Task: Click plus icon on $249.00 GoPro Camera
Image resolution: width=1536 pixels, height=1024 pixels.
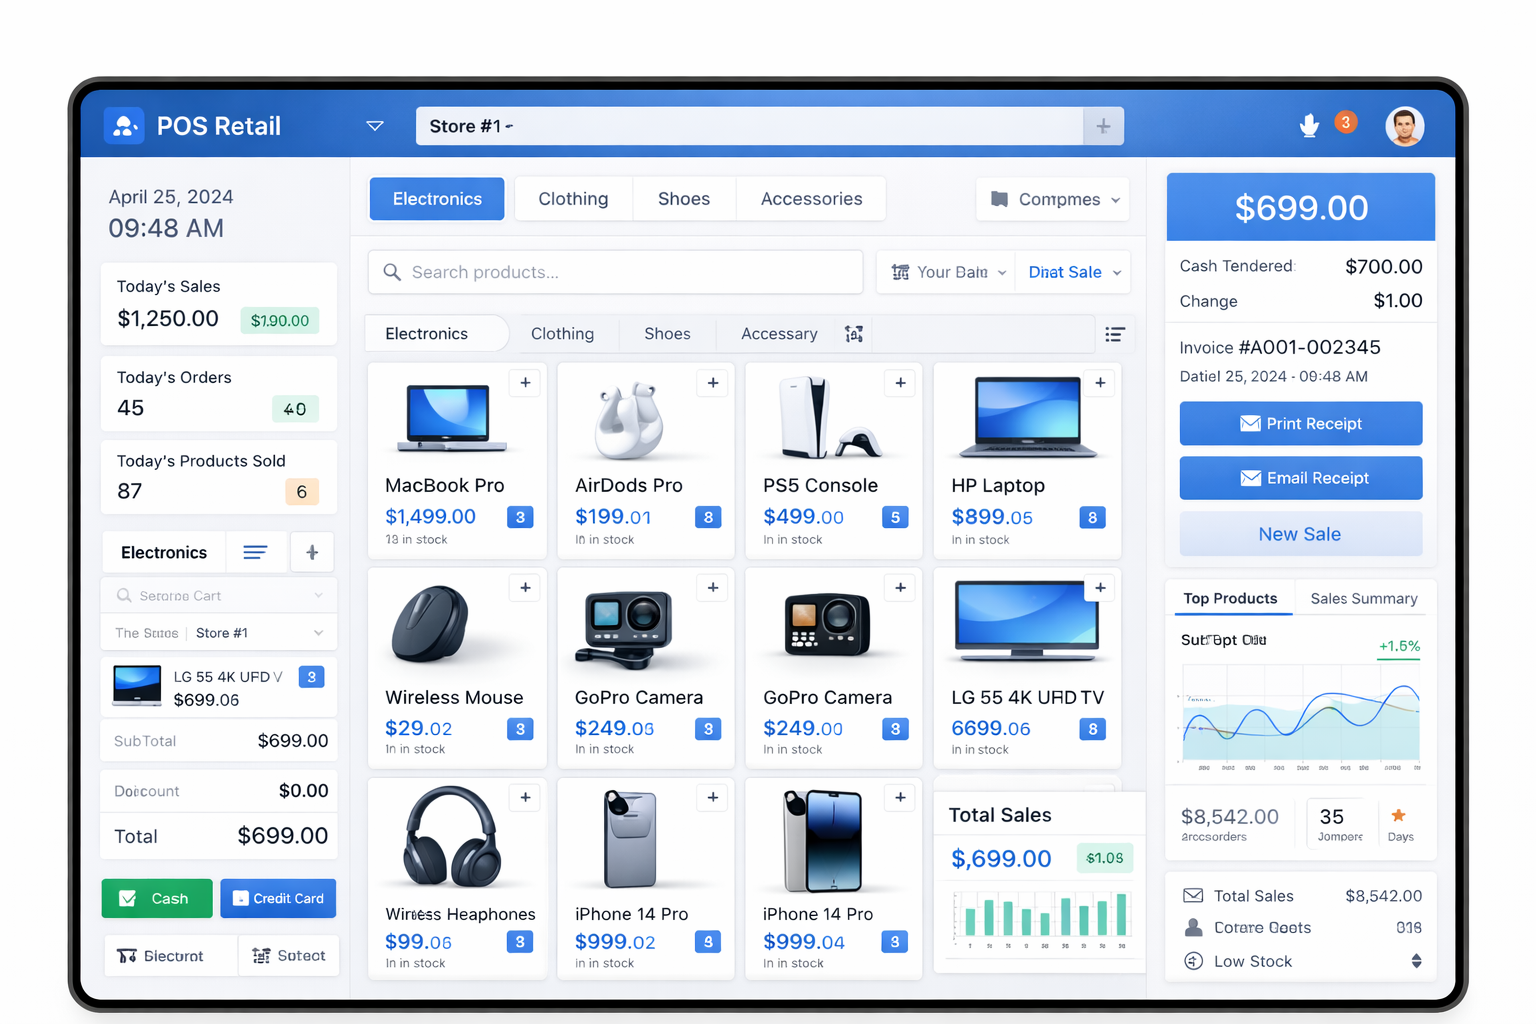Action: (x=900, y=588)
